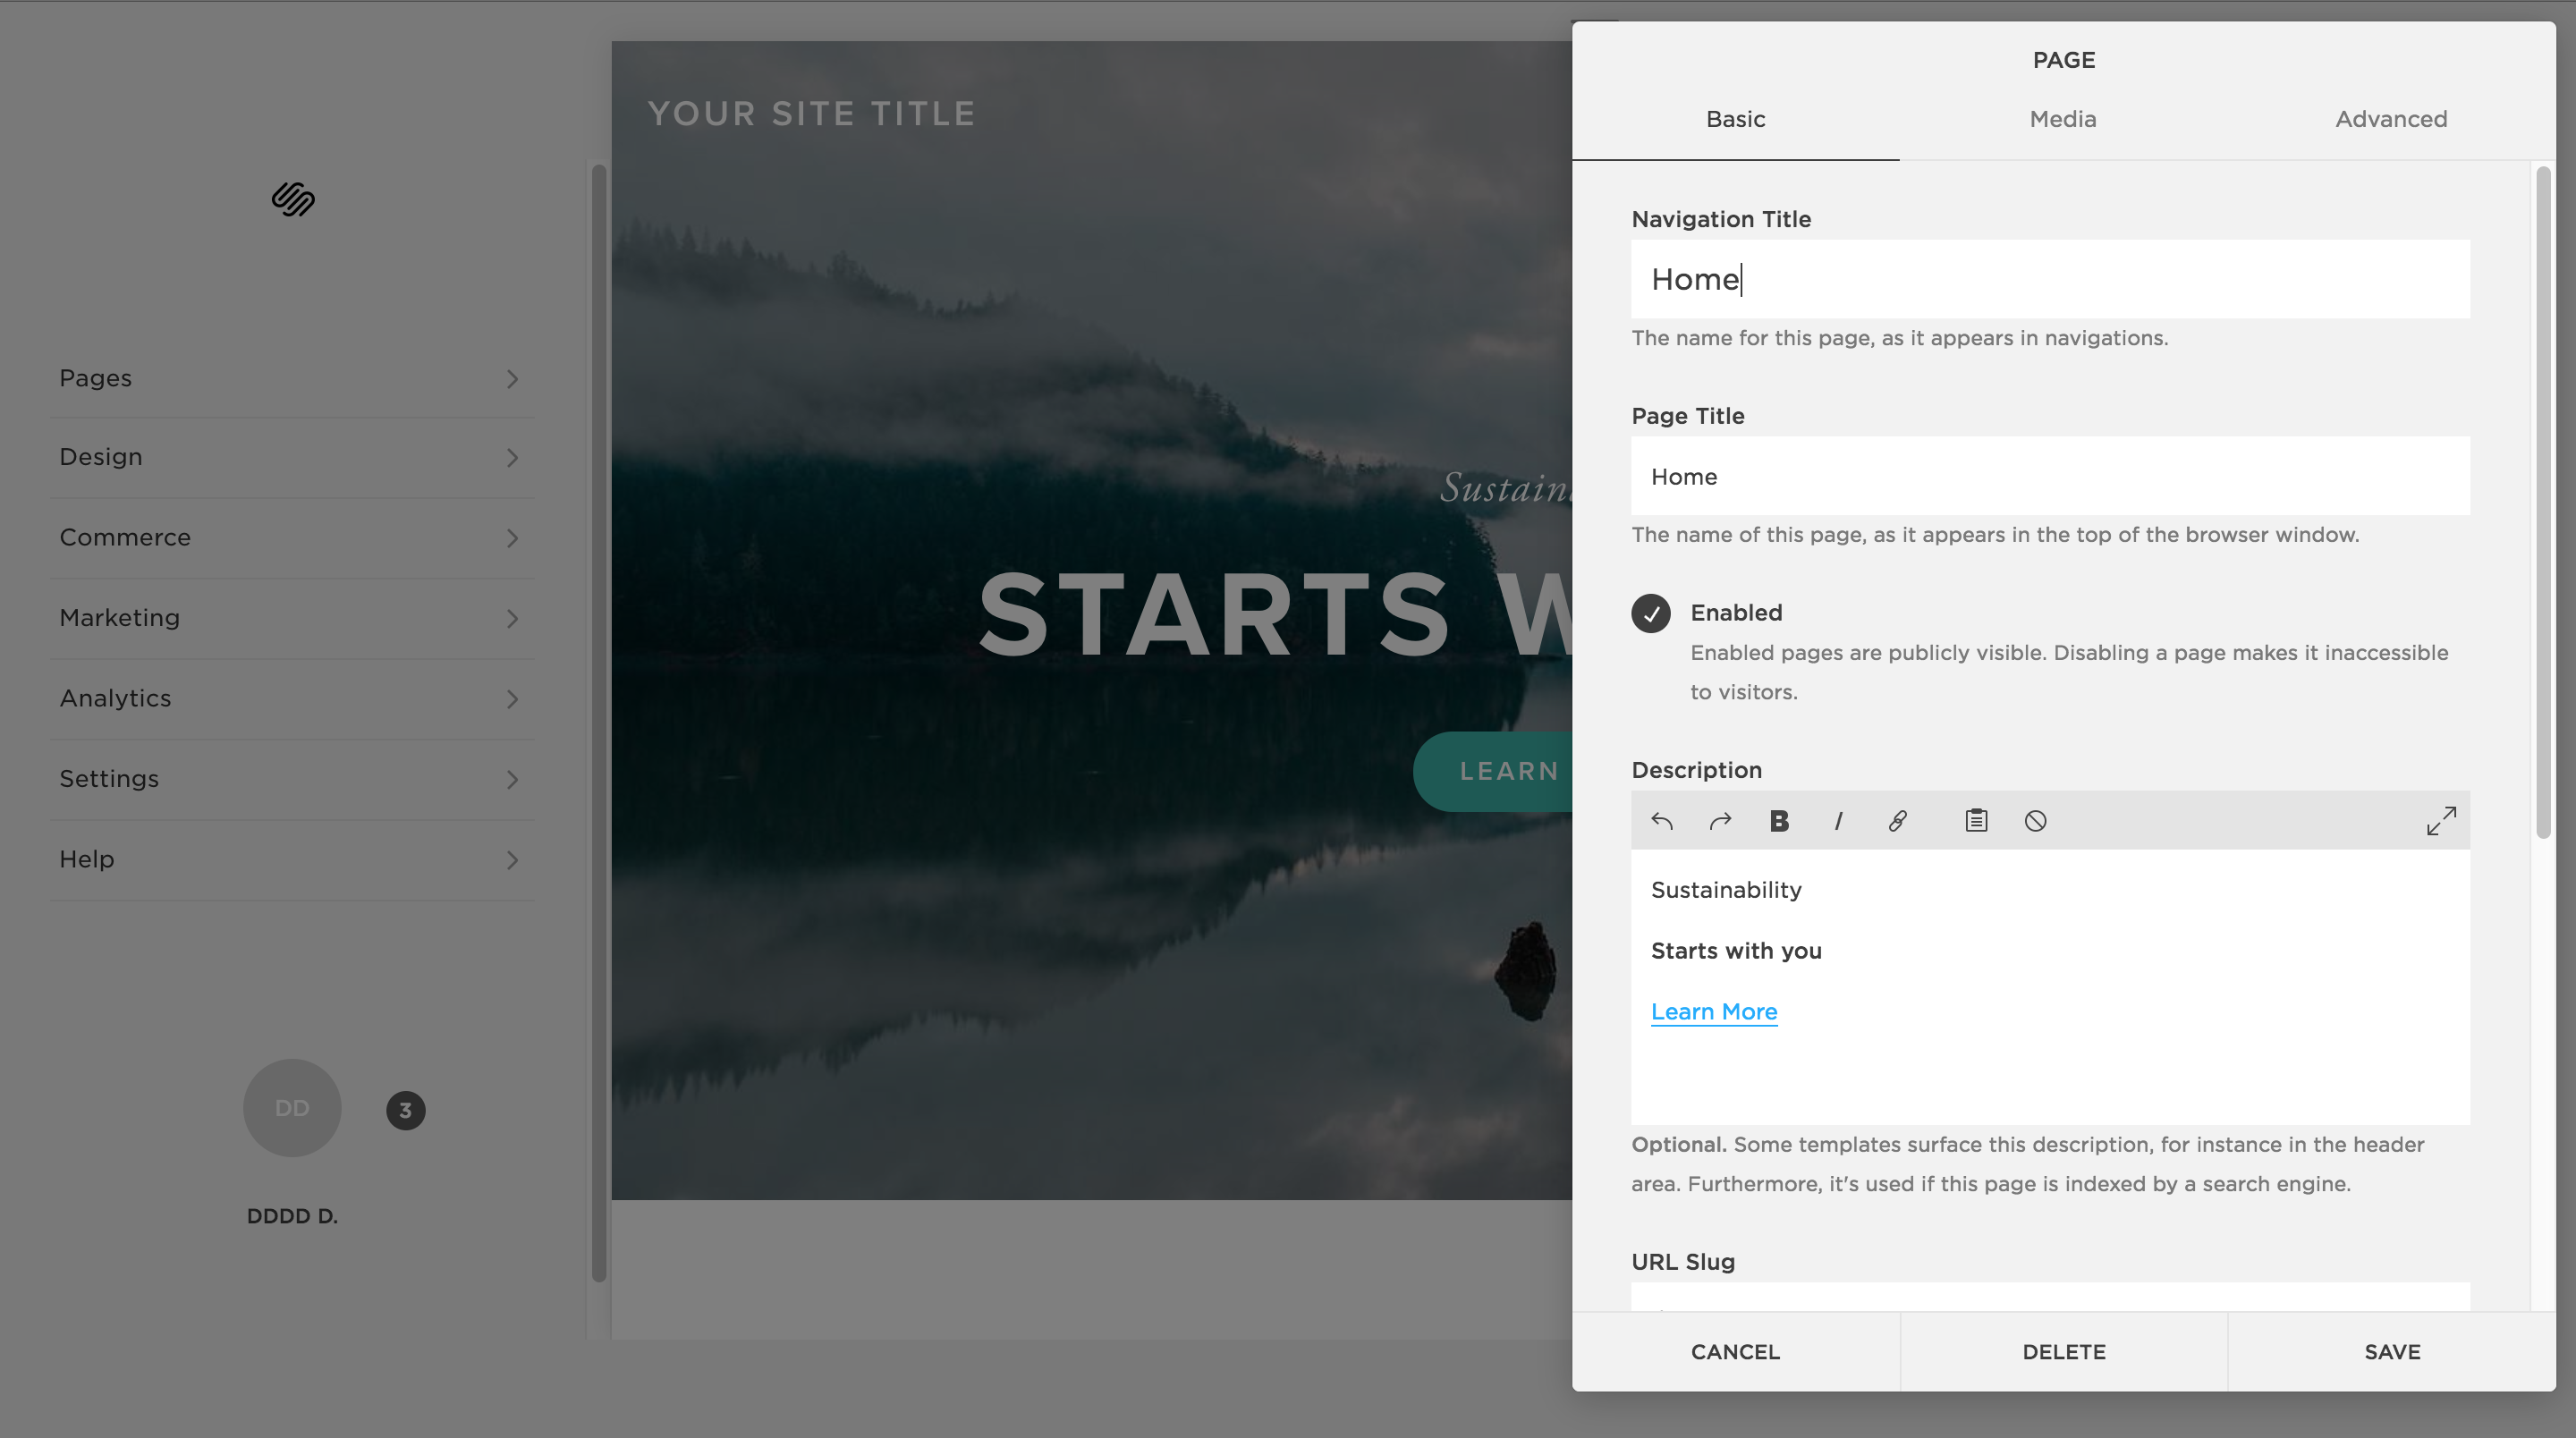Click the Learn More link in description

pos(1713,1011)
